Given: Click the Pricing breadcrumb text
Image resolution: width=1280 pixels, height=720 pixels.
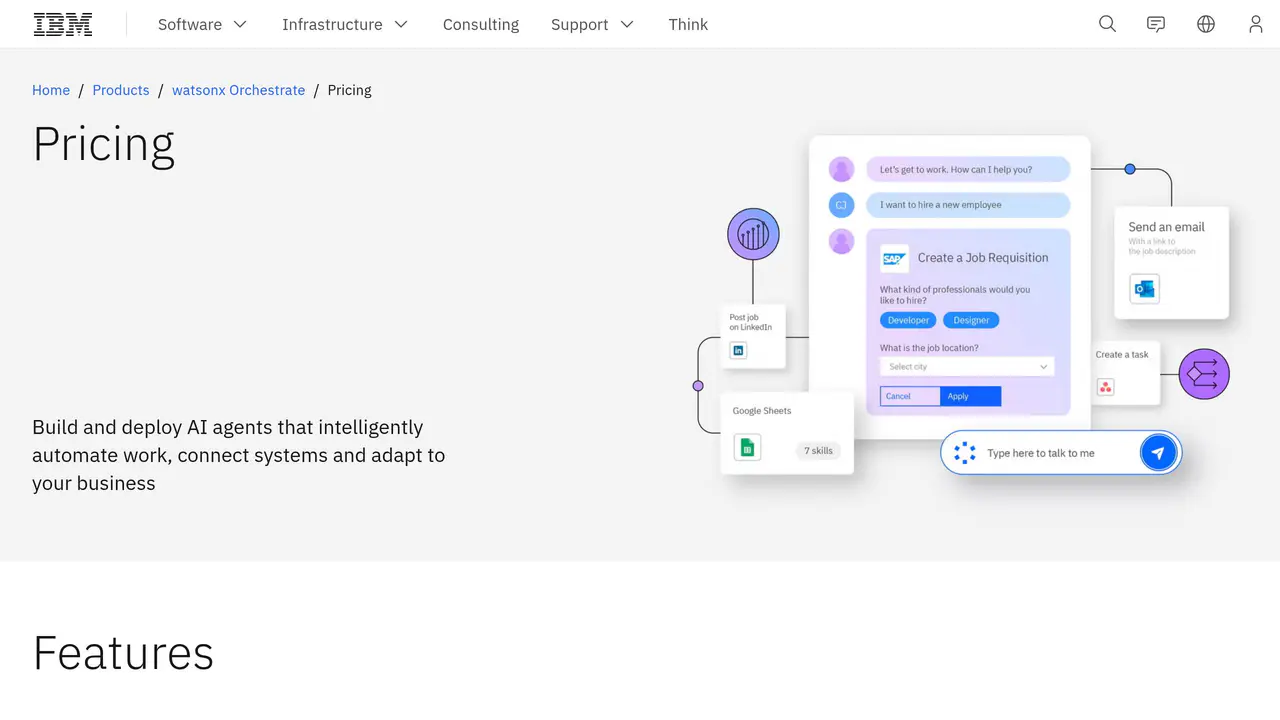Looking at the screenshot, I should pyautogui.click(x=350, y=90).
